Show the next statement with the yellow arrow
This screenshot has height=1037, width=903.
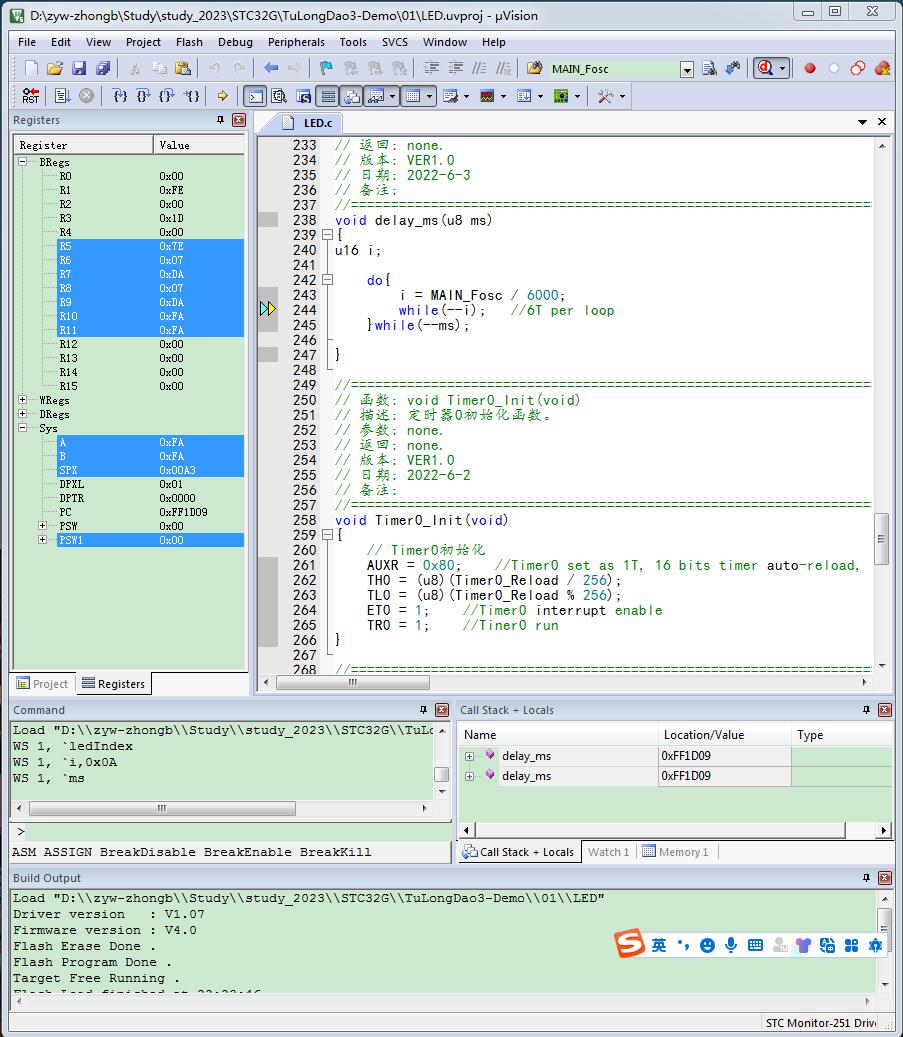click(x=222, y=96)
